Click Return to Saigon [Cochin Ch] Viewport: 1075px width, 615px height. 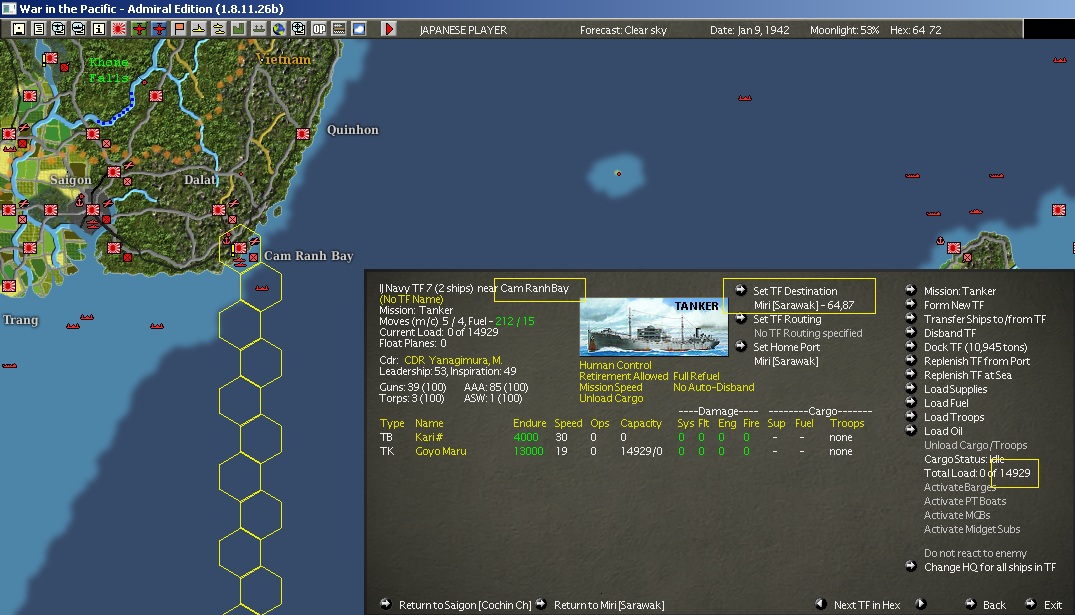(x=465, y=605)
